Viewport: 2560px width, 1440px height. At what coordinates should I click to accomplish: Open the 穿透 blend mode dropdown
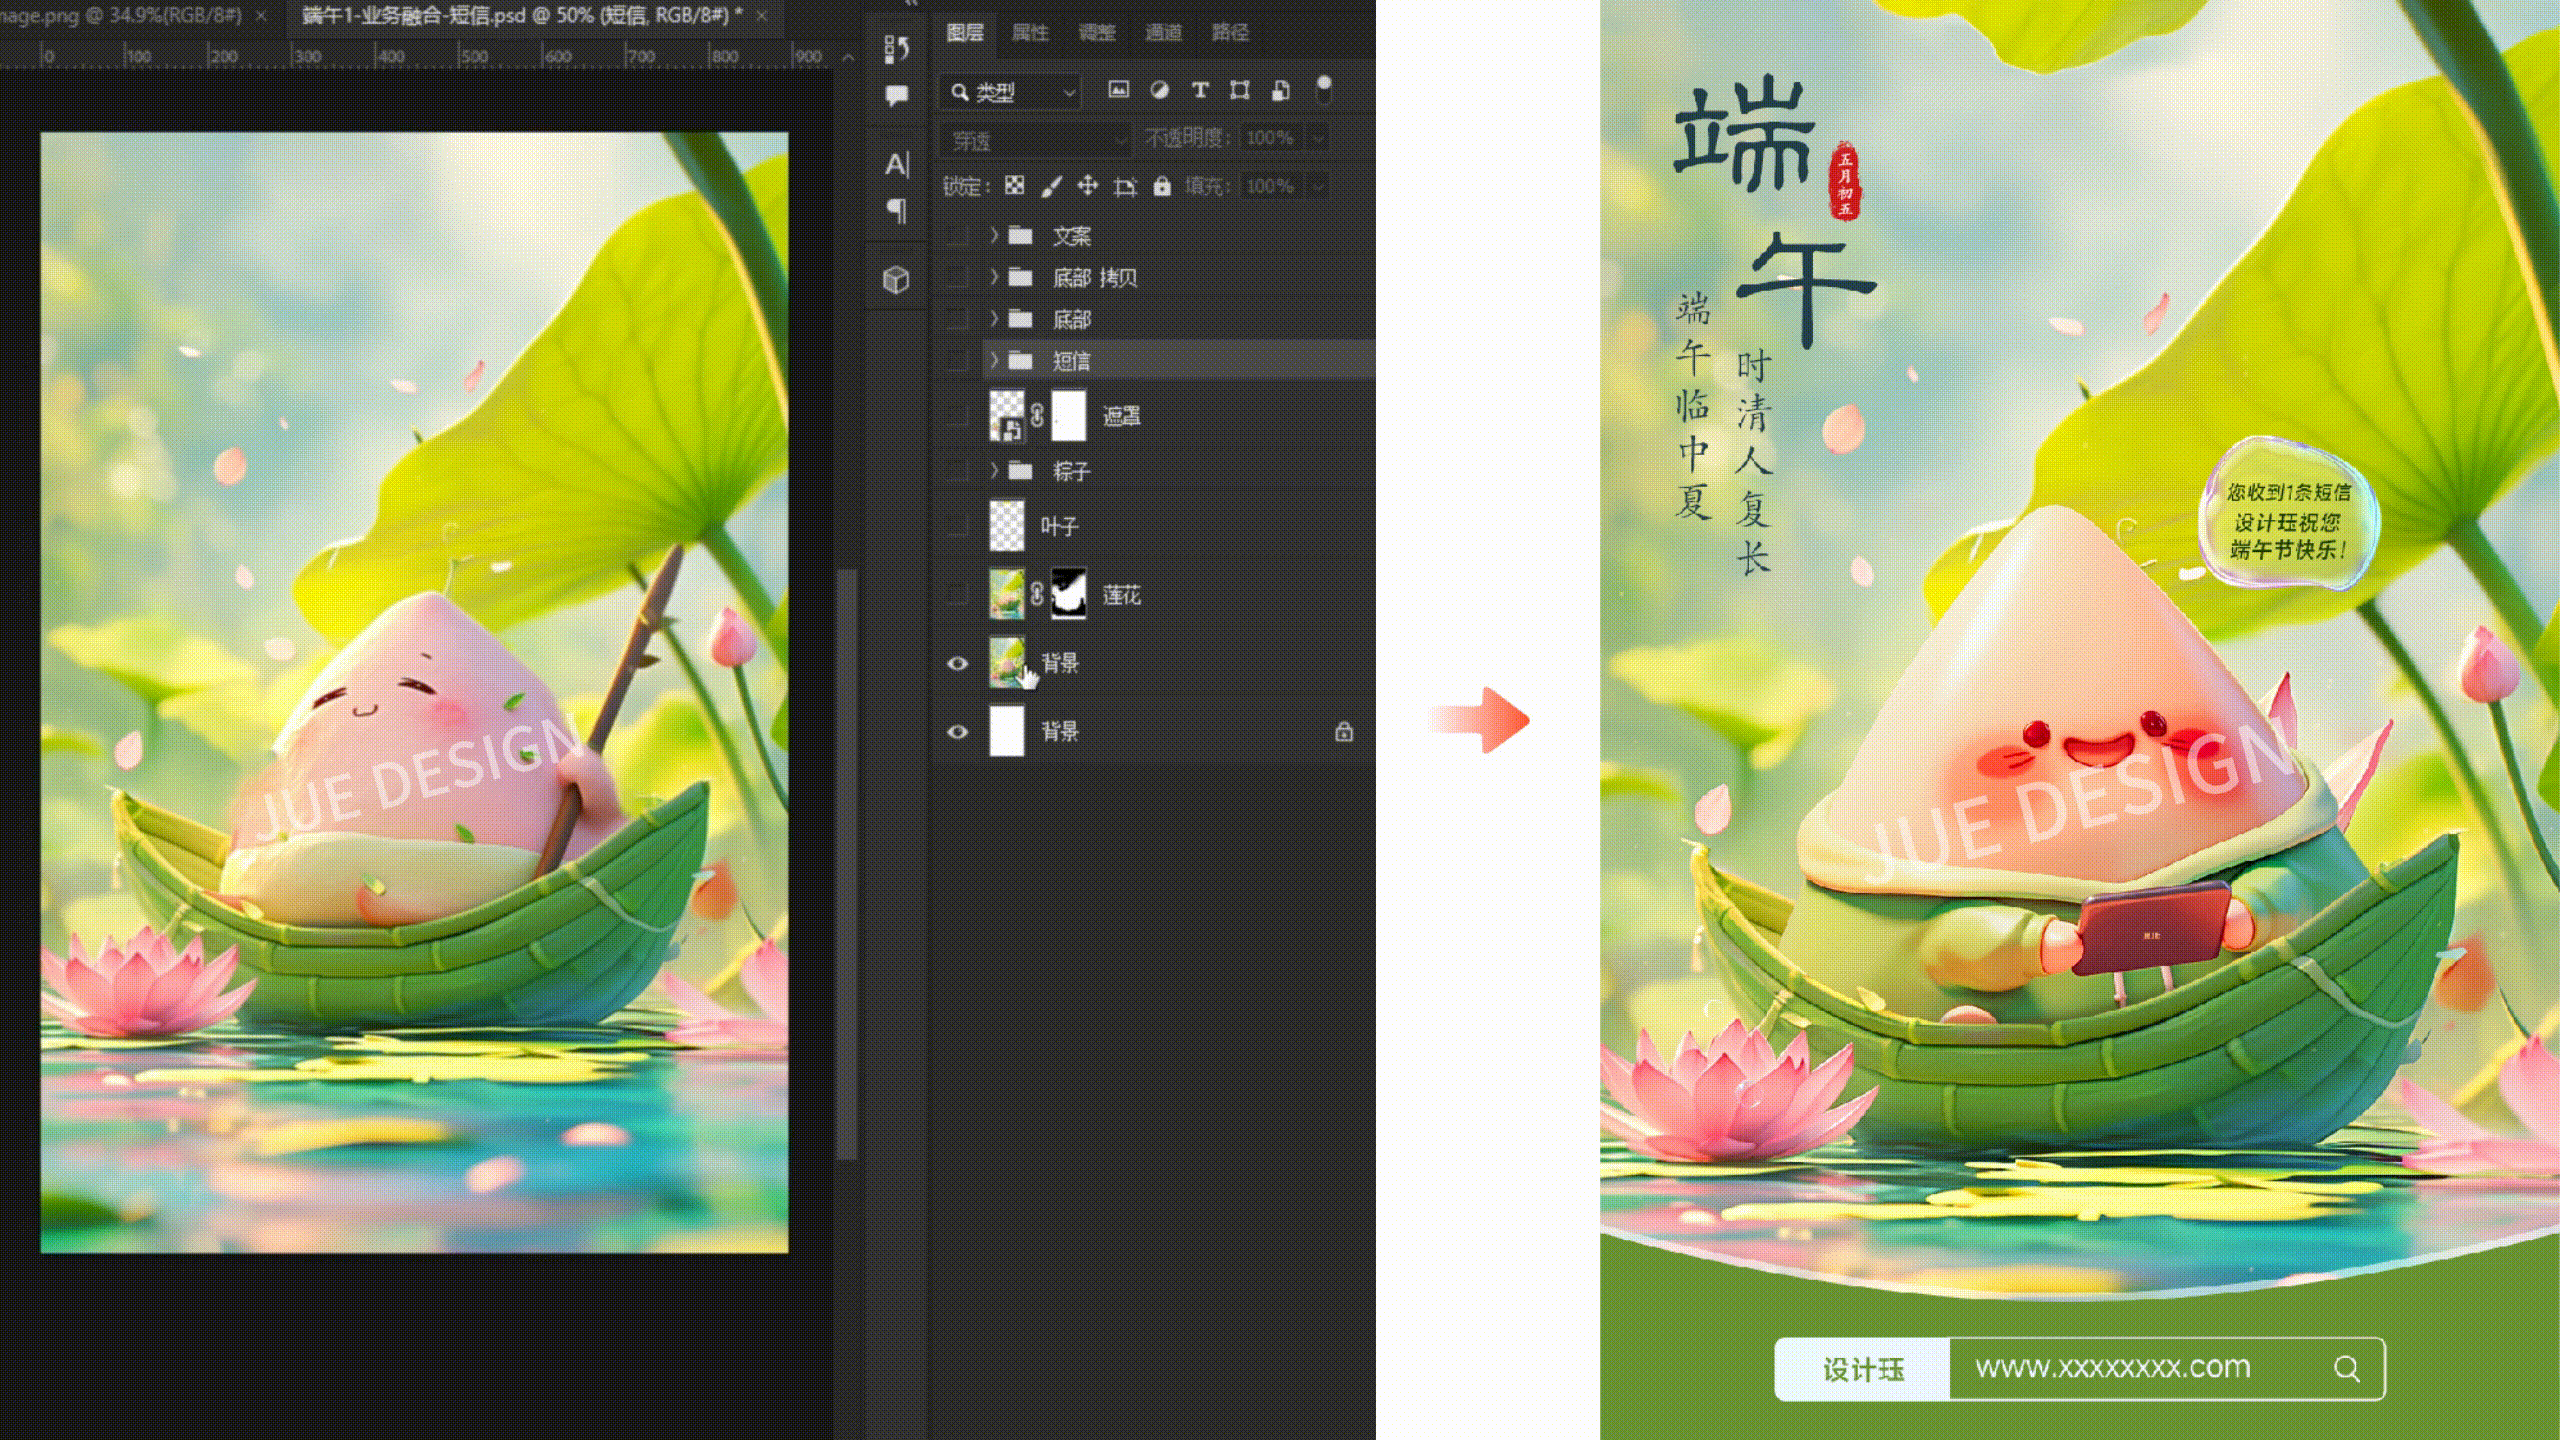click(x=1035, y=139)
